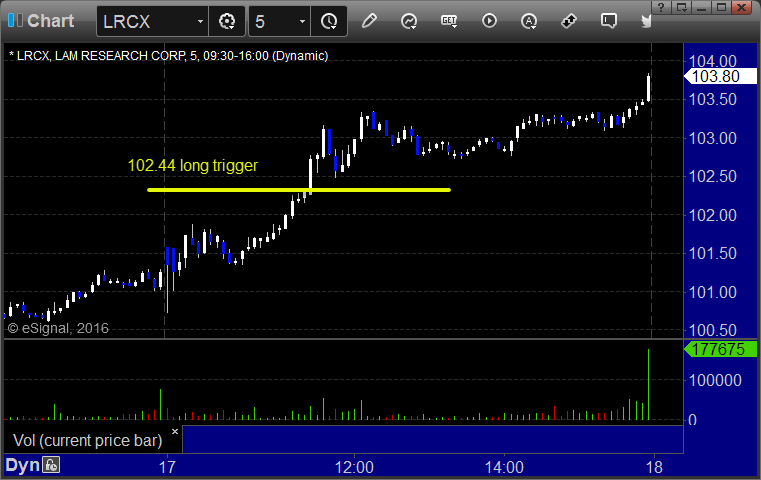This screenshot has height=480, width=761.
Task: Open the circled A dropdown icon
Action: coord(529,21)
